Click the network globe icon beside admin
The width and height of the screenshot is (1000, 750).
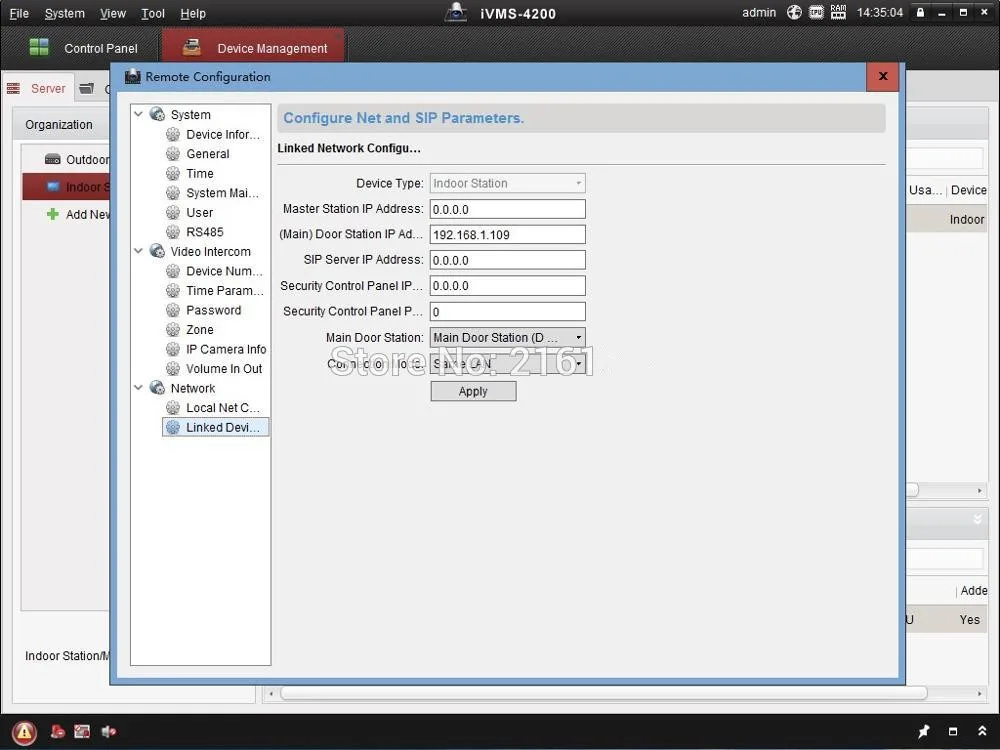pos(794,12)
